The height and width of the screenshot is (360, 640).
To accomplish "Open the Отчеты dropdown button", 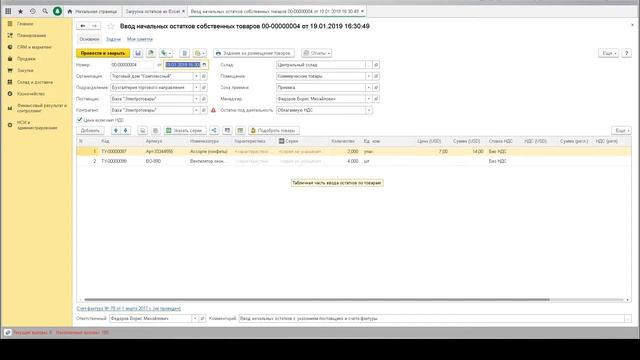I will pos(317,53).
